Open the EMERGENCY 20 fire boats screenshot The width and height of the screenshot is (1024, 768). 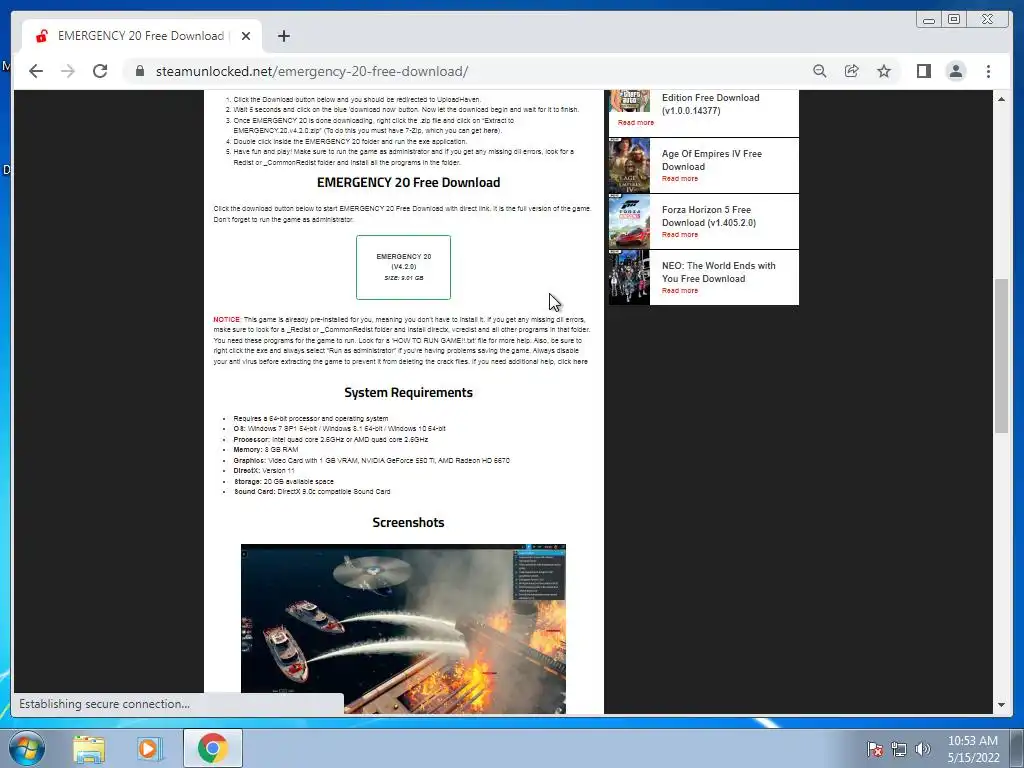pos(403,629)
